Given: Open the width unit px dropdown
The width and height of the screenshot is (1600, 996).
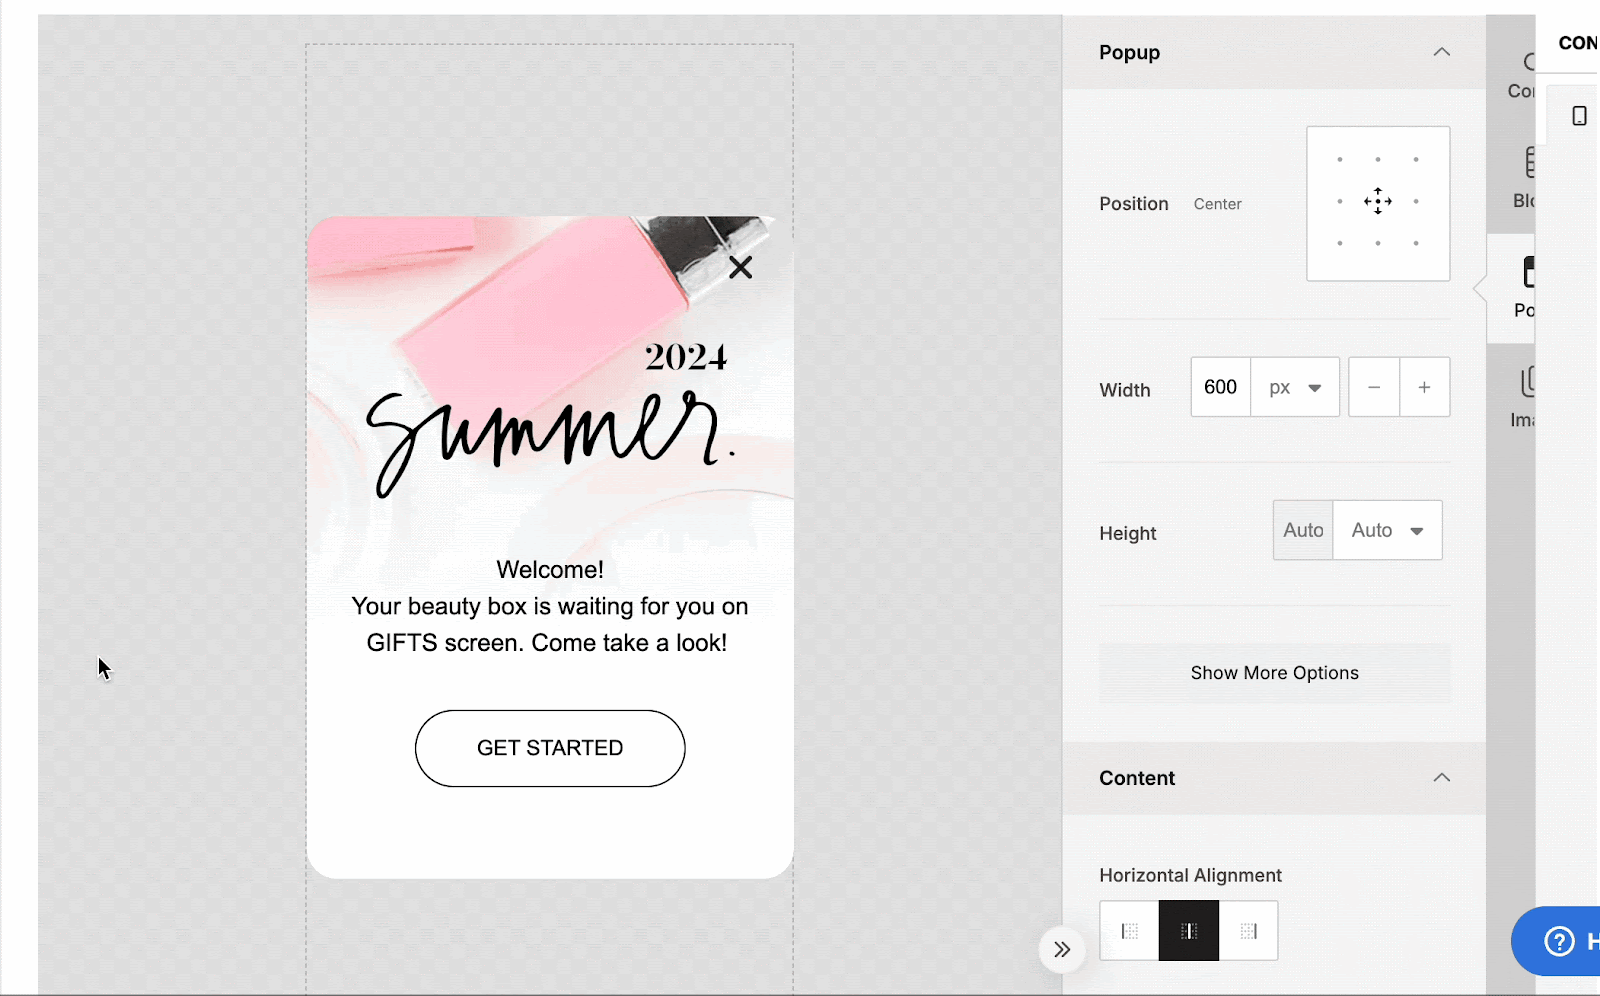Looking at the screenshot, I should pyautogui.click(x=1295, y=387).
